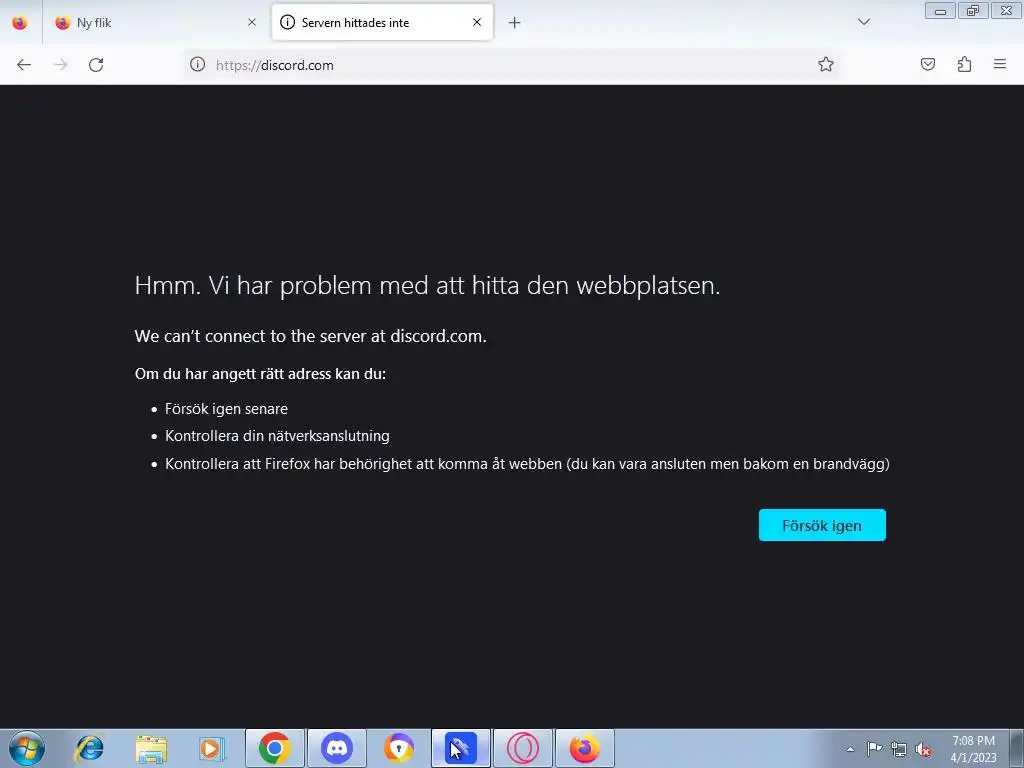Close the Servern hittades inte tab
The image size is (1024, 768).
(x=477, y=23)
